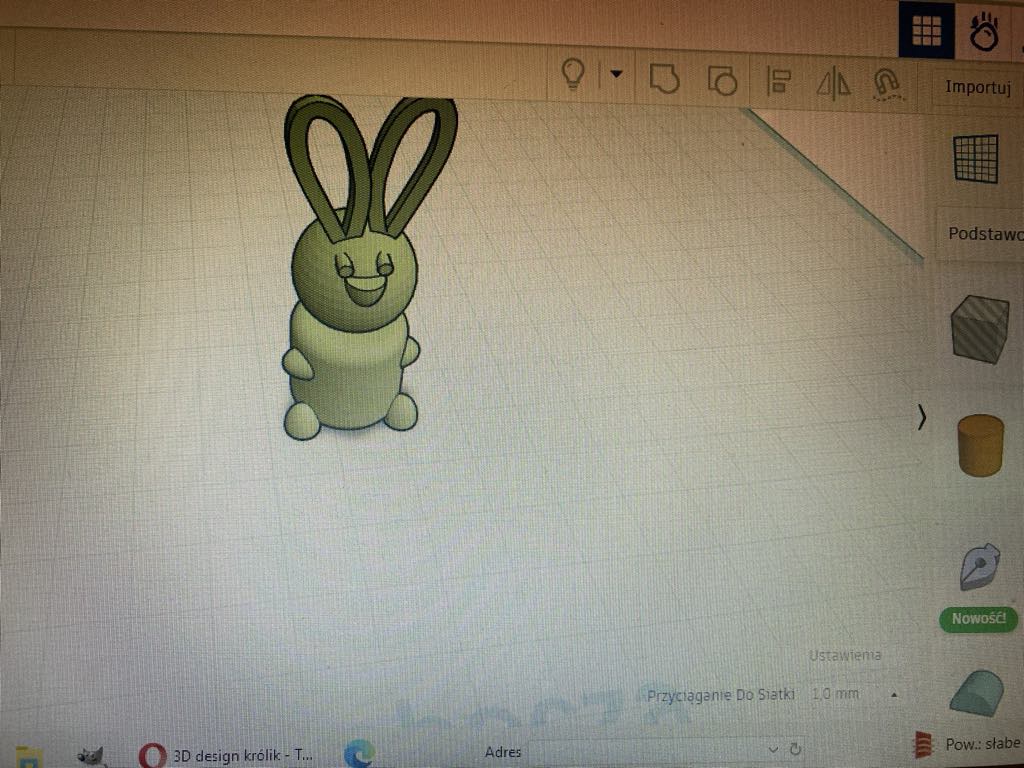The image size is (1024, 768).
Task: Pick the orange cylinder shape
Action: 980,445
